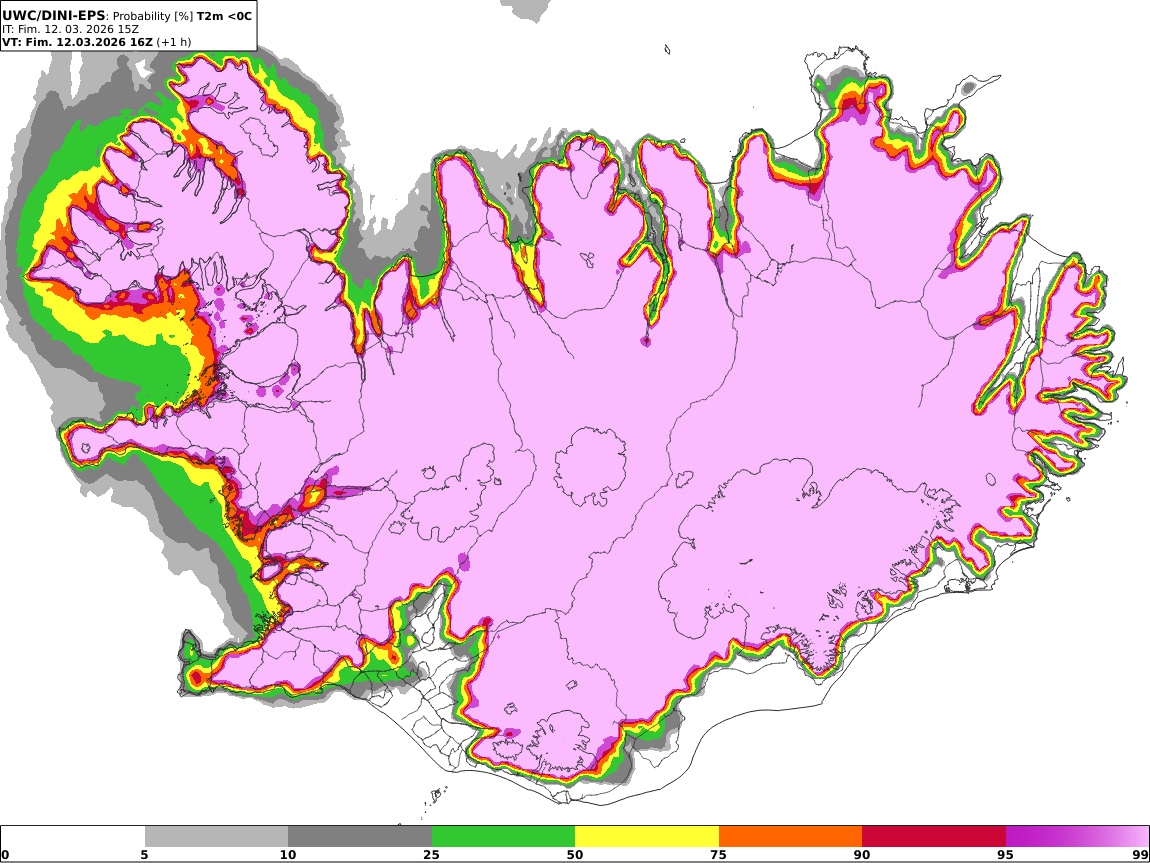Click the '75' legend tick label
This screenshot has width=1150, height=863.
click(718, 855)
